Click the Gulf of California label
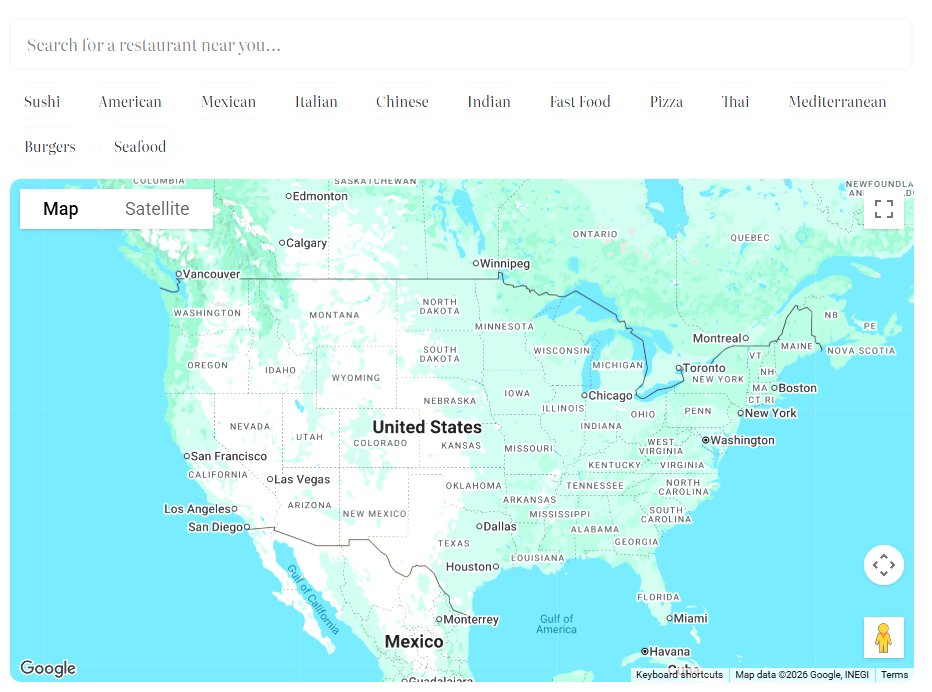Screen dimensions: 932x692 (313, 599)
